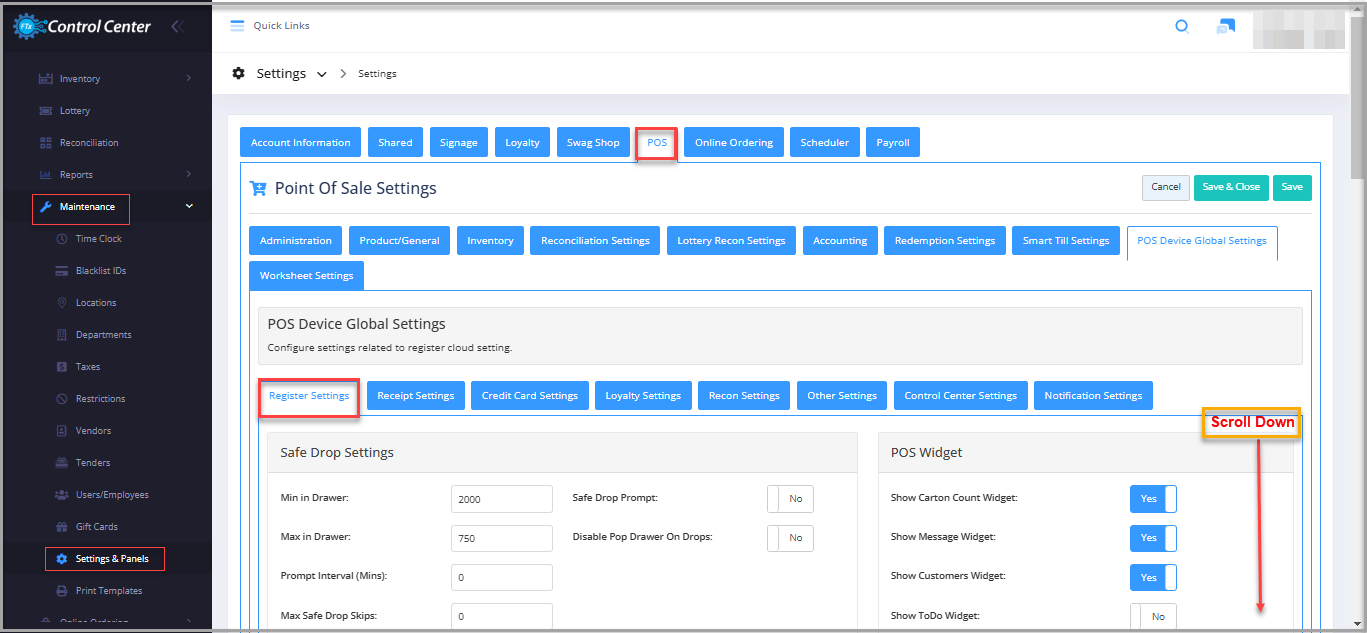The image size is (1367, 633).
Task: Open the Lottery sidebar item
Action: pos(75,111)
